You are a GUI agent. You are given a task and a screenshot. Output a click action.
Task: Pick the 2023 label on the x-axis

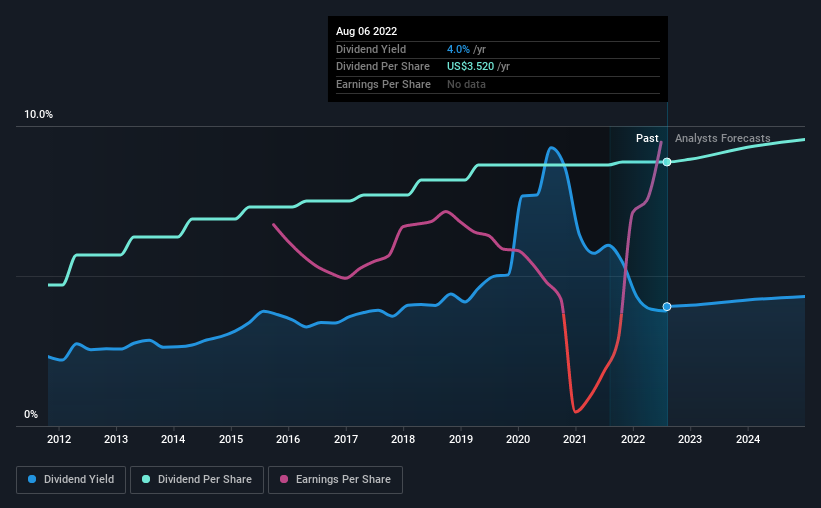tap(690, 439)
